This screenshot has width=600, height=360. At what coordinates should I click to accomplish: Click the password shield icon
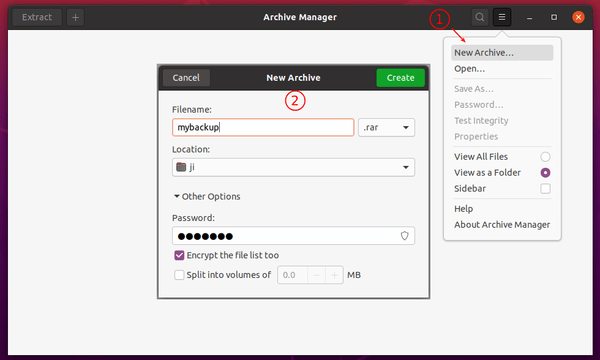(404, 236)
